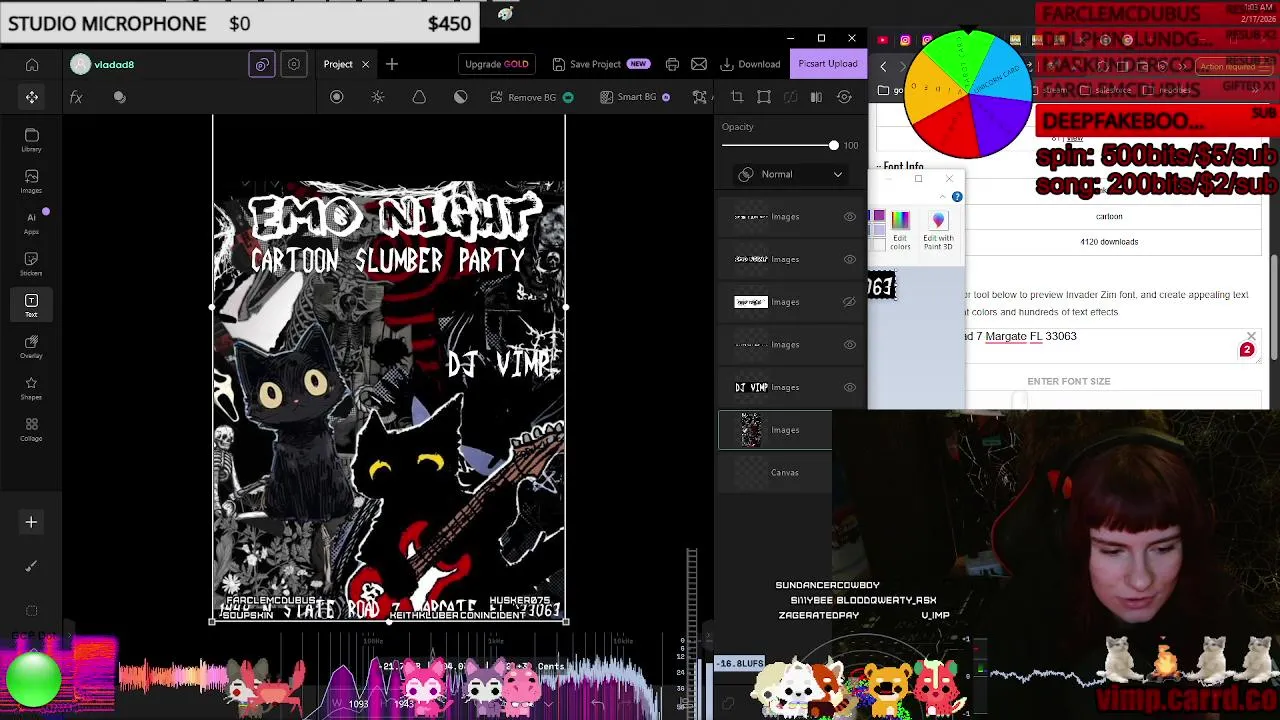Close the Project tab
Screen dimensions: 1280x720
point(365,64)
